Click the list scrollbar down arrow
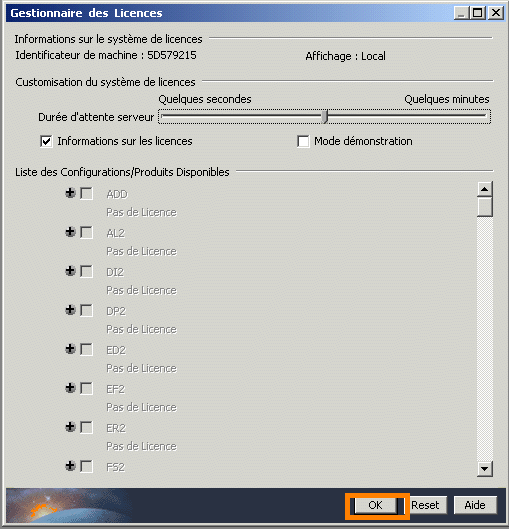This screenshot has width=509, height=529. click(x=485, y=469)
